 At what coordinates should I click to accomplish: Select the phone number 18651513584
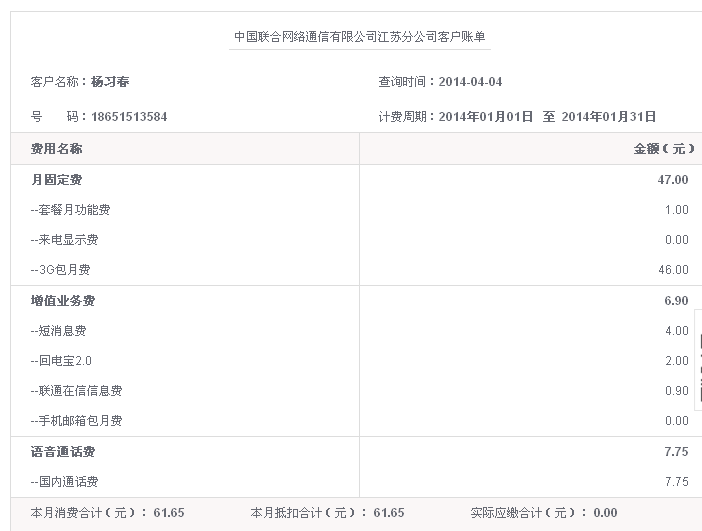click(129, 117)
